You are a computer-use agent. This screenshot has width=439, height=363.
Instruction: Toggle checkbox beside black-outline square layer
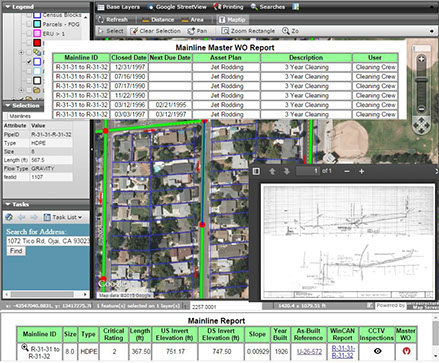click(x=29, y=80)
